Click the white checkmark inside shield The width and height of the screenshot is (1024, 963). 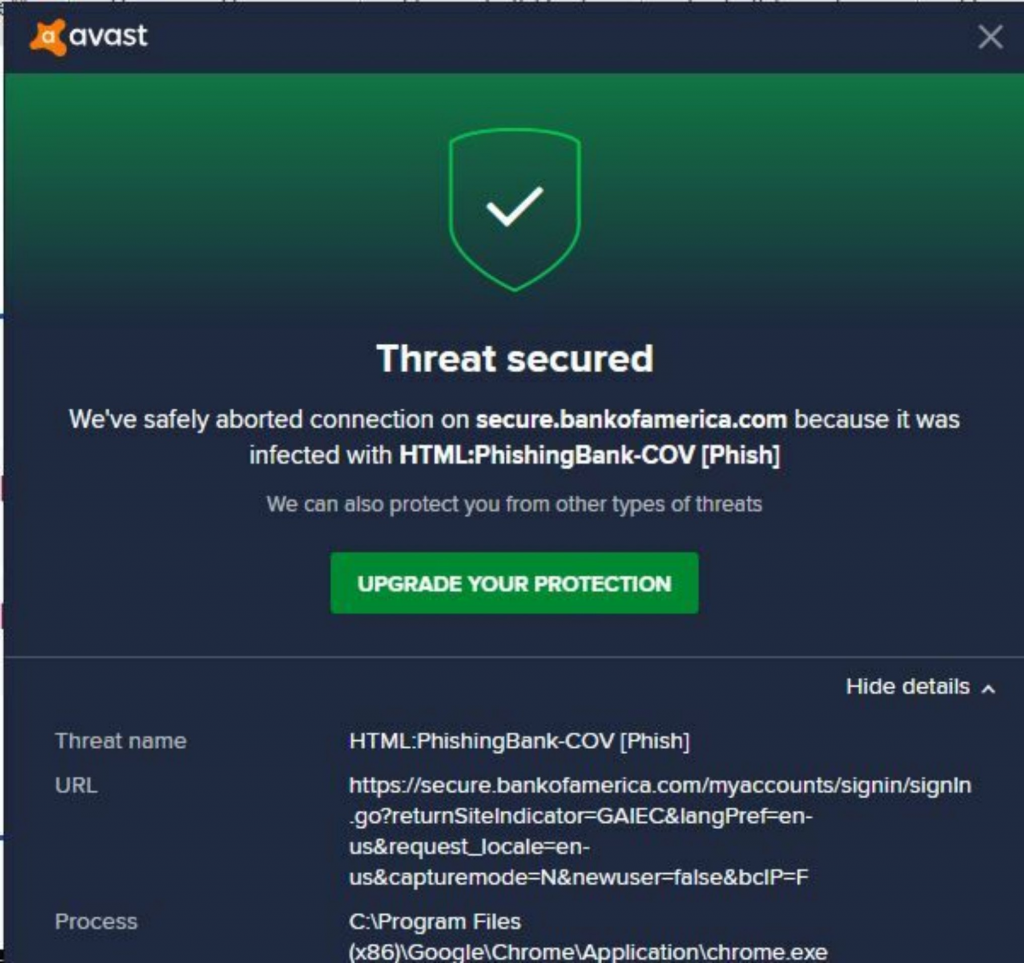(515, 206)
